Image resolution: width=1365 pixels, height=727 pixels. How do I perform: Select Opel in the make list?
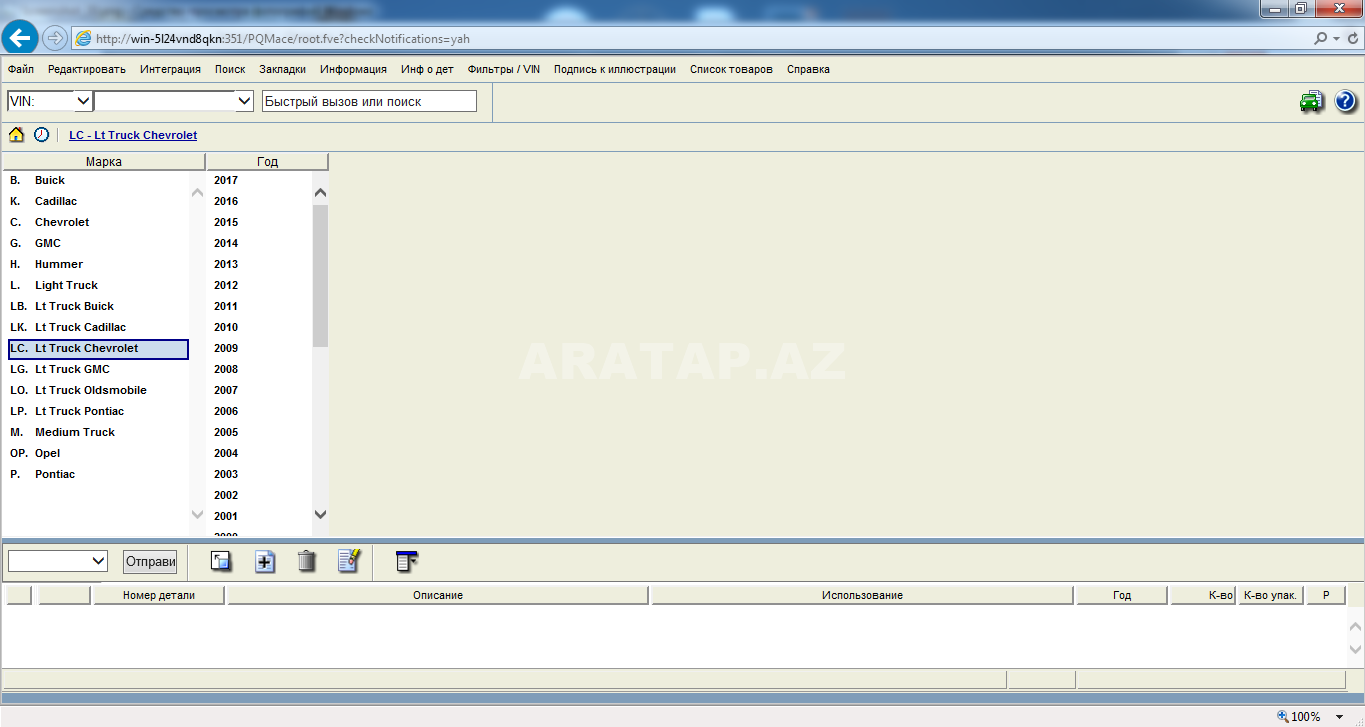pyautogui.click(x=47, y=453)
